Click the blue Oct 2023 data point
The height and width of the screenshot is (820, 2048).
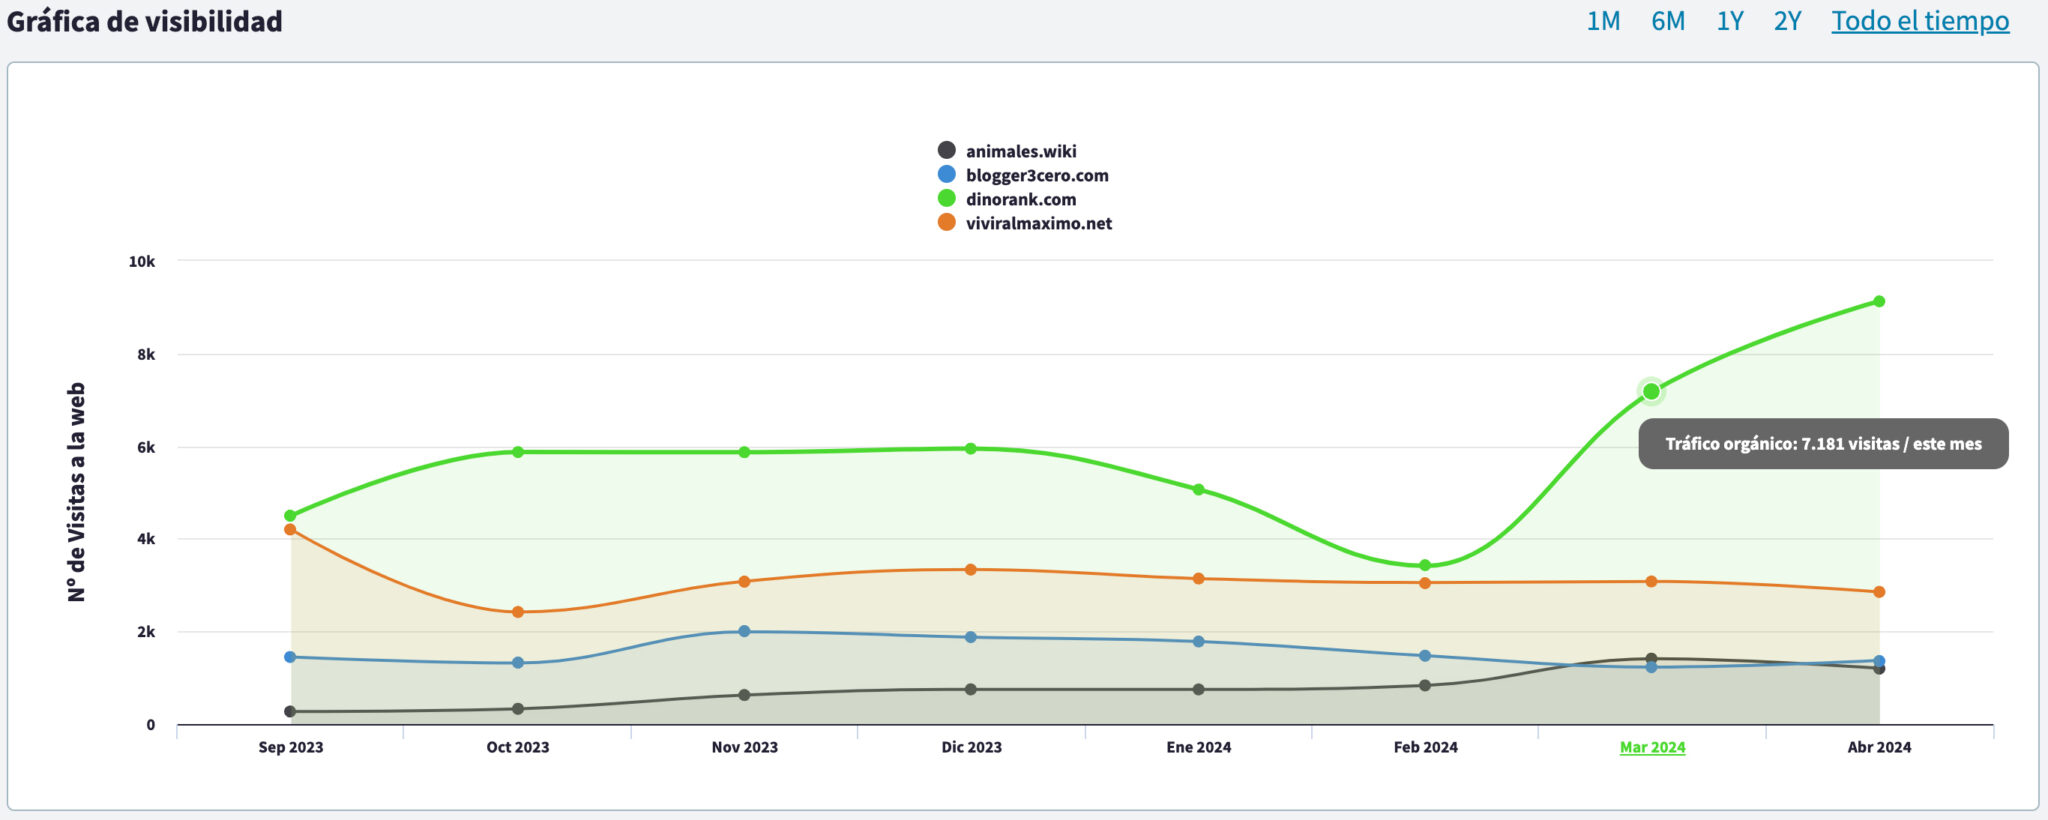pyautogui.click(x=518, y=663)
